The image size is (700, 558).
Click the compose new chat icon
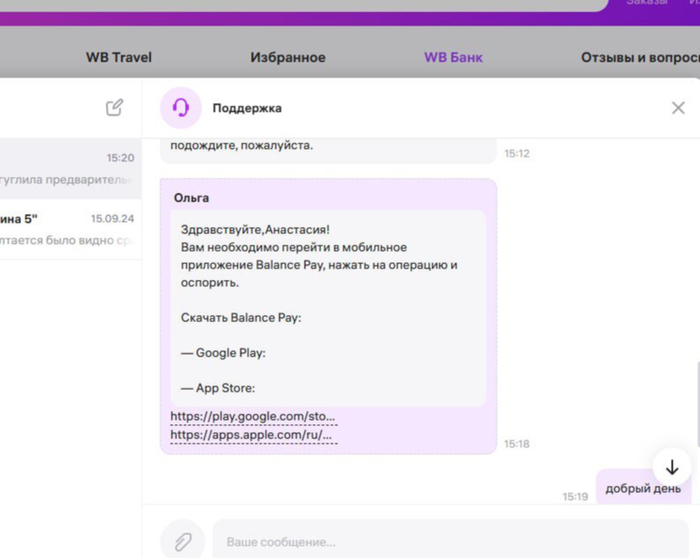coord(115,107)
